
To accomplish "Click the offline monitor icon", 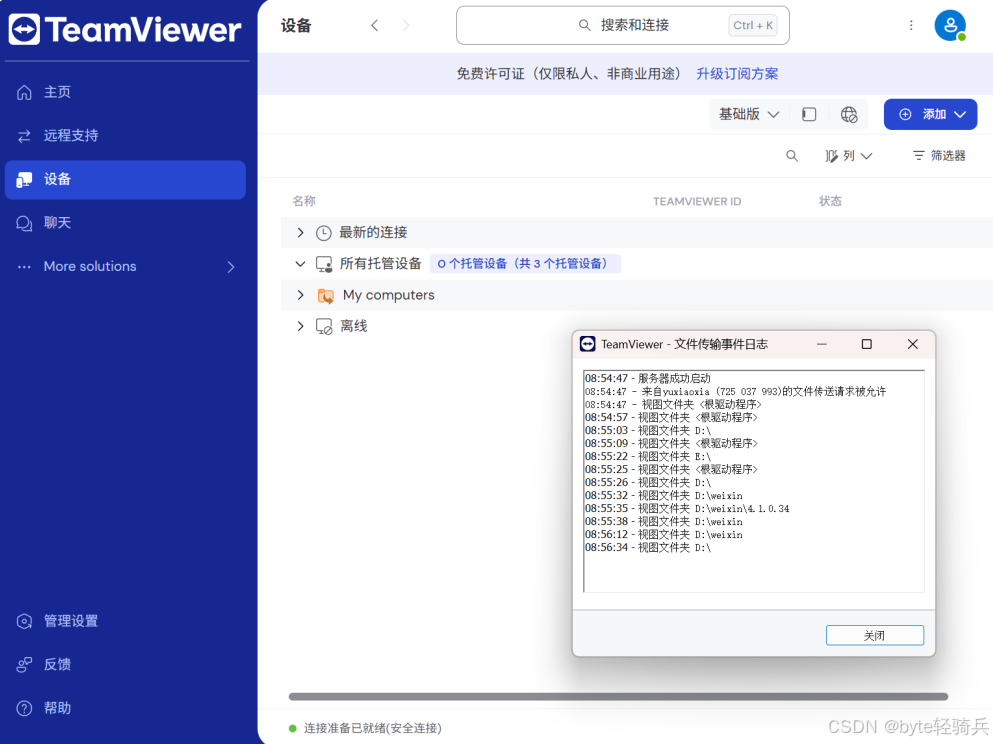I will pyautogui.click(x=324, y=327).
